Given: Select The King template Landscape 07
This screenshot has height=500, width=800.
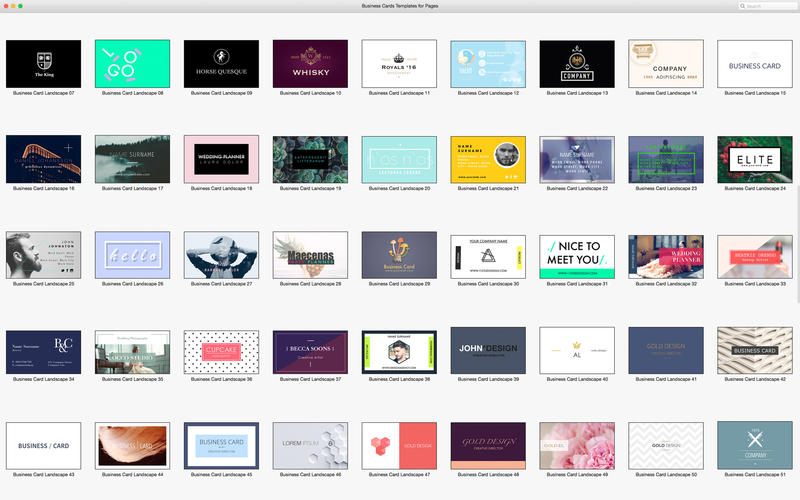Looking at the screenshot, I should click(43, 64).
